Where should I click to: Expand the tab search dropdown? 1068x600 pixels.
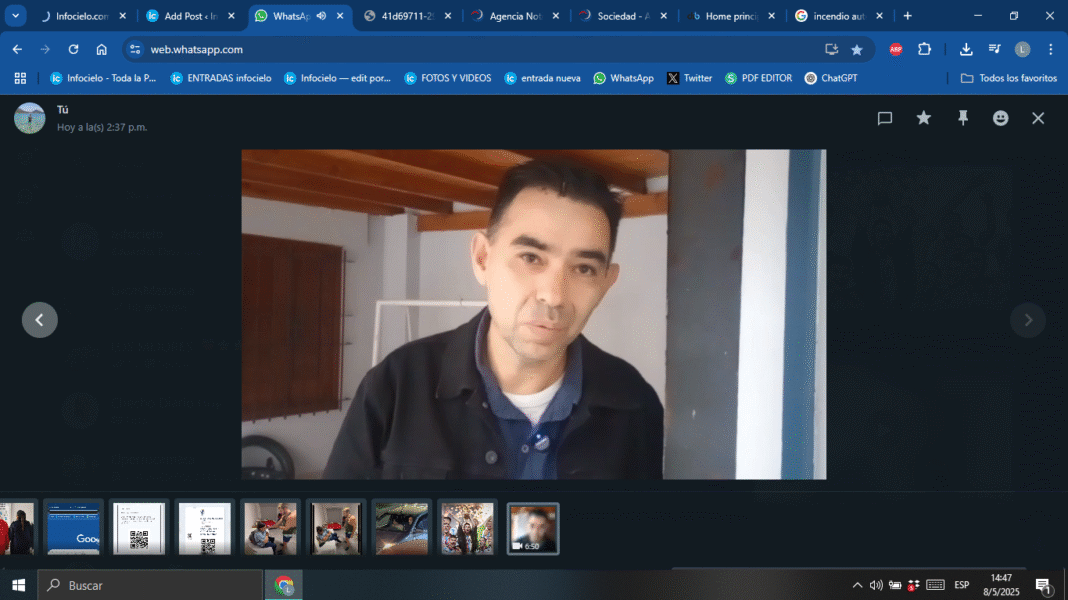click(x=16, y=16)
